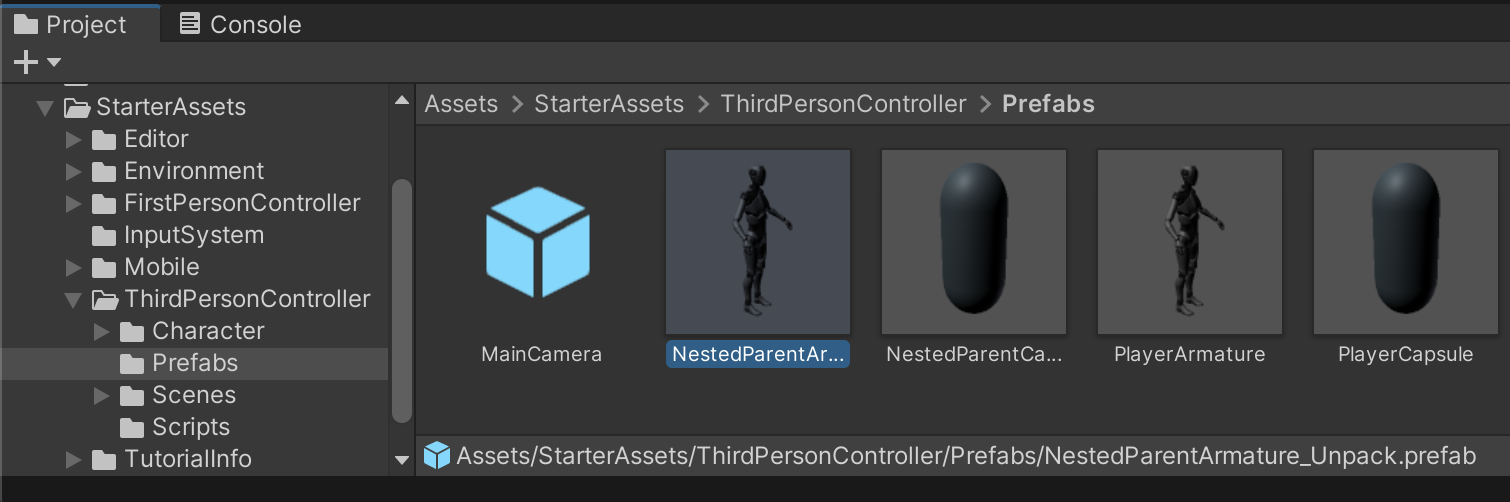1510x502 pixels.
Task: Select the NestedParentCapsule prefab thumbnail
Action: [x=973, y=242]
